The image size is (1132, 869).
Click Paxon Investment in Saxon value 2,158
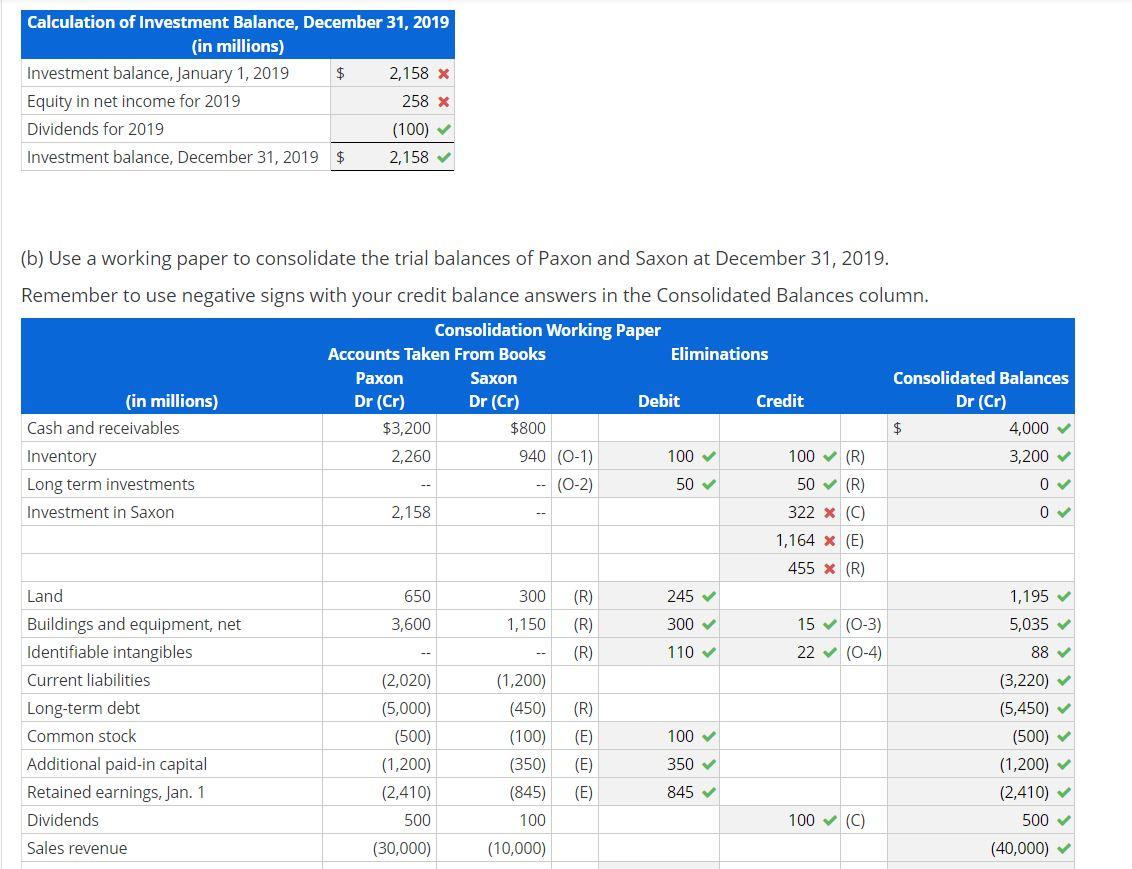point(411,512)
